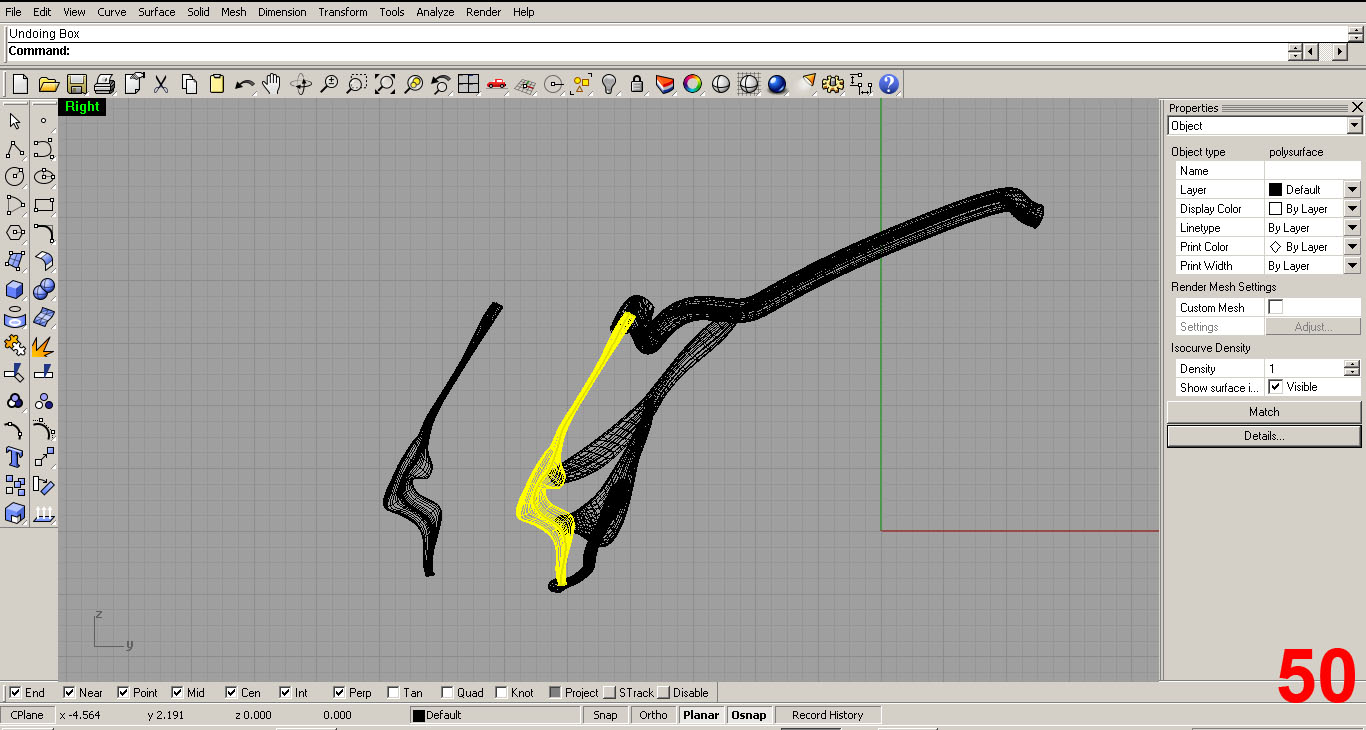Click the Explode icon in the left toolbar
The width and height of the screenshot is (1366, 730).
[x=43, y=346]
